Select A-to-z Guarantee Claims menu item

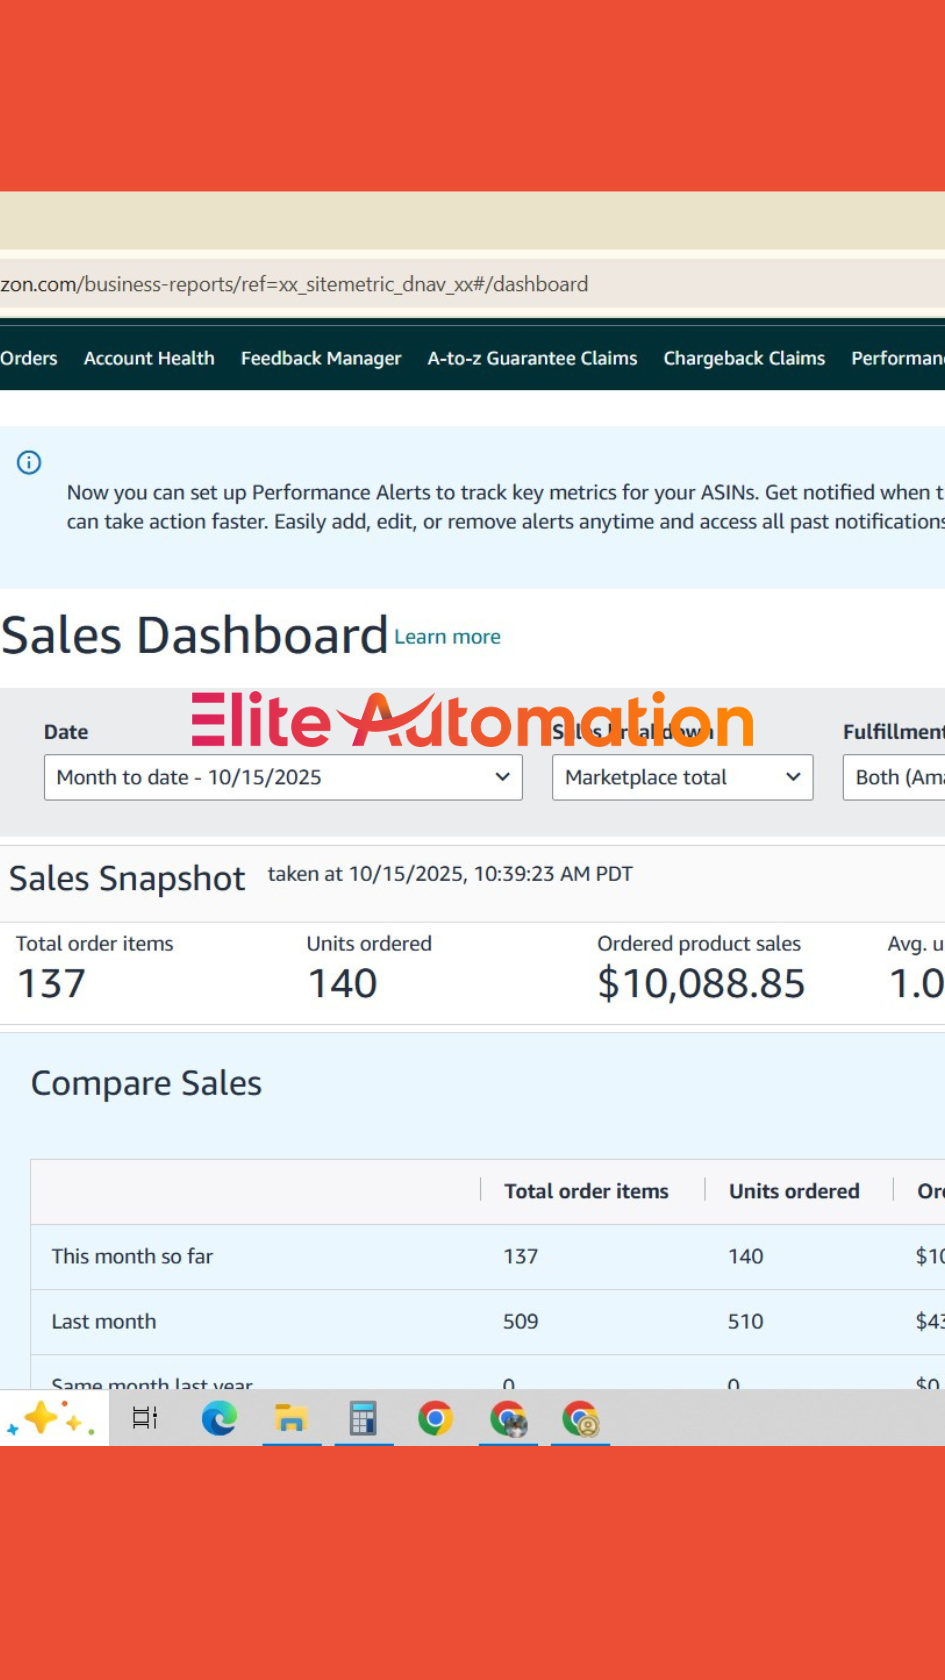coord(532,358)
